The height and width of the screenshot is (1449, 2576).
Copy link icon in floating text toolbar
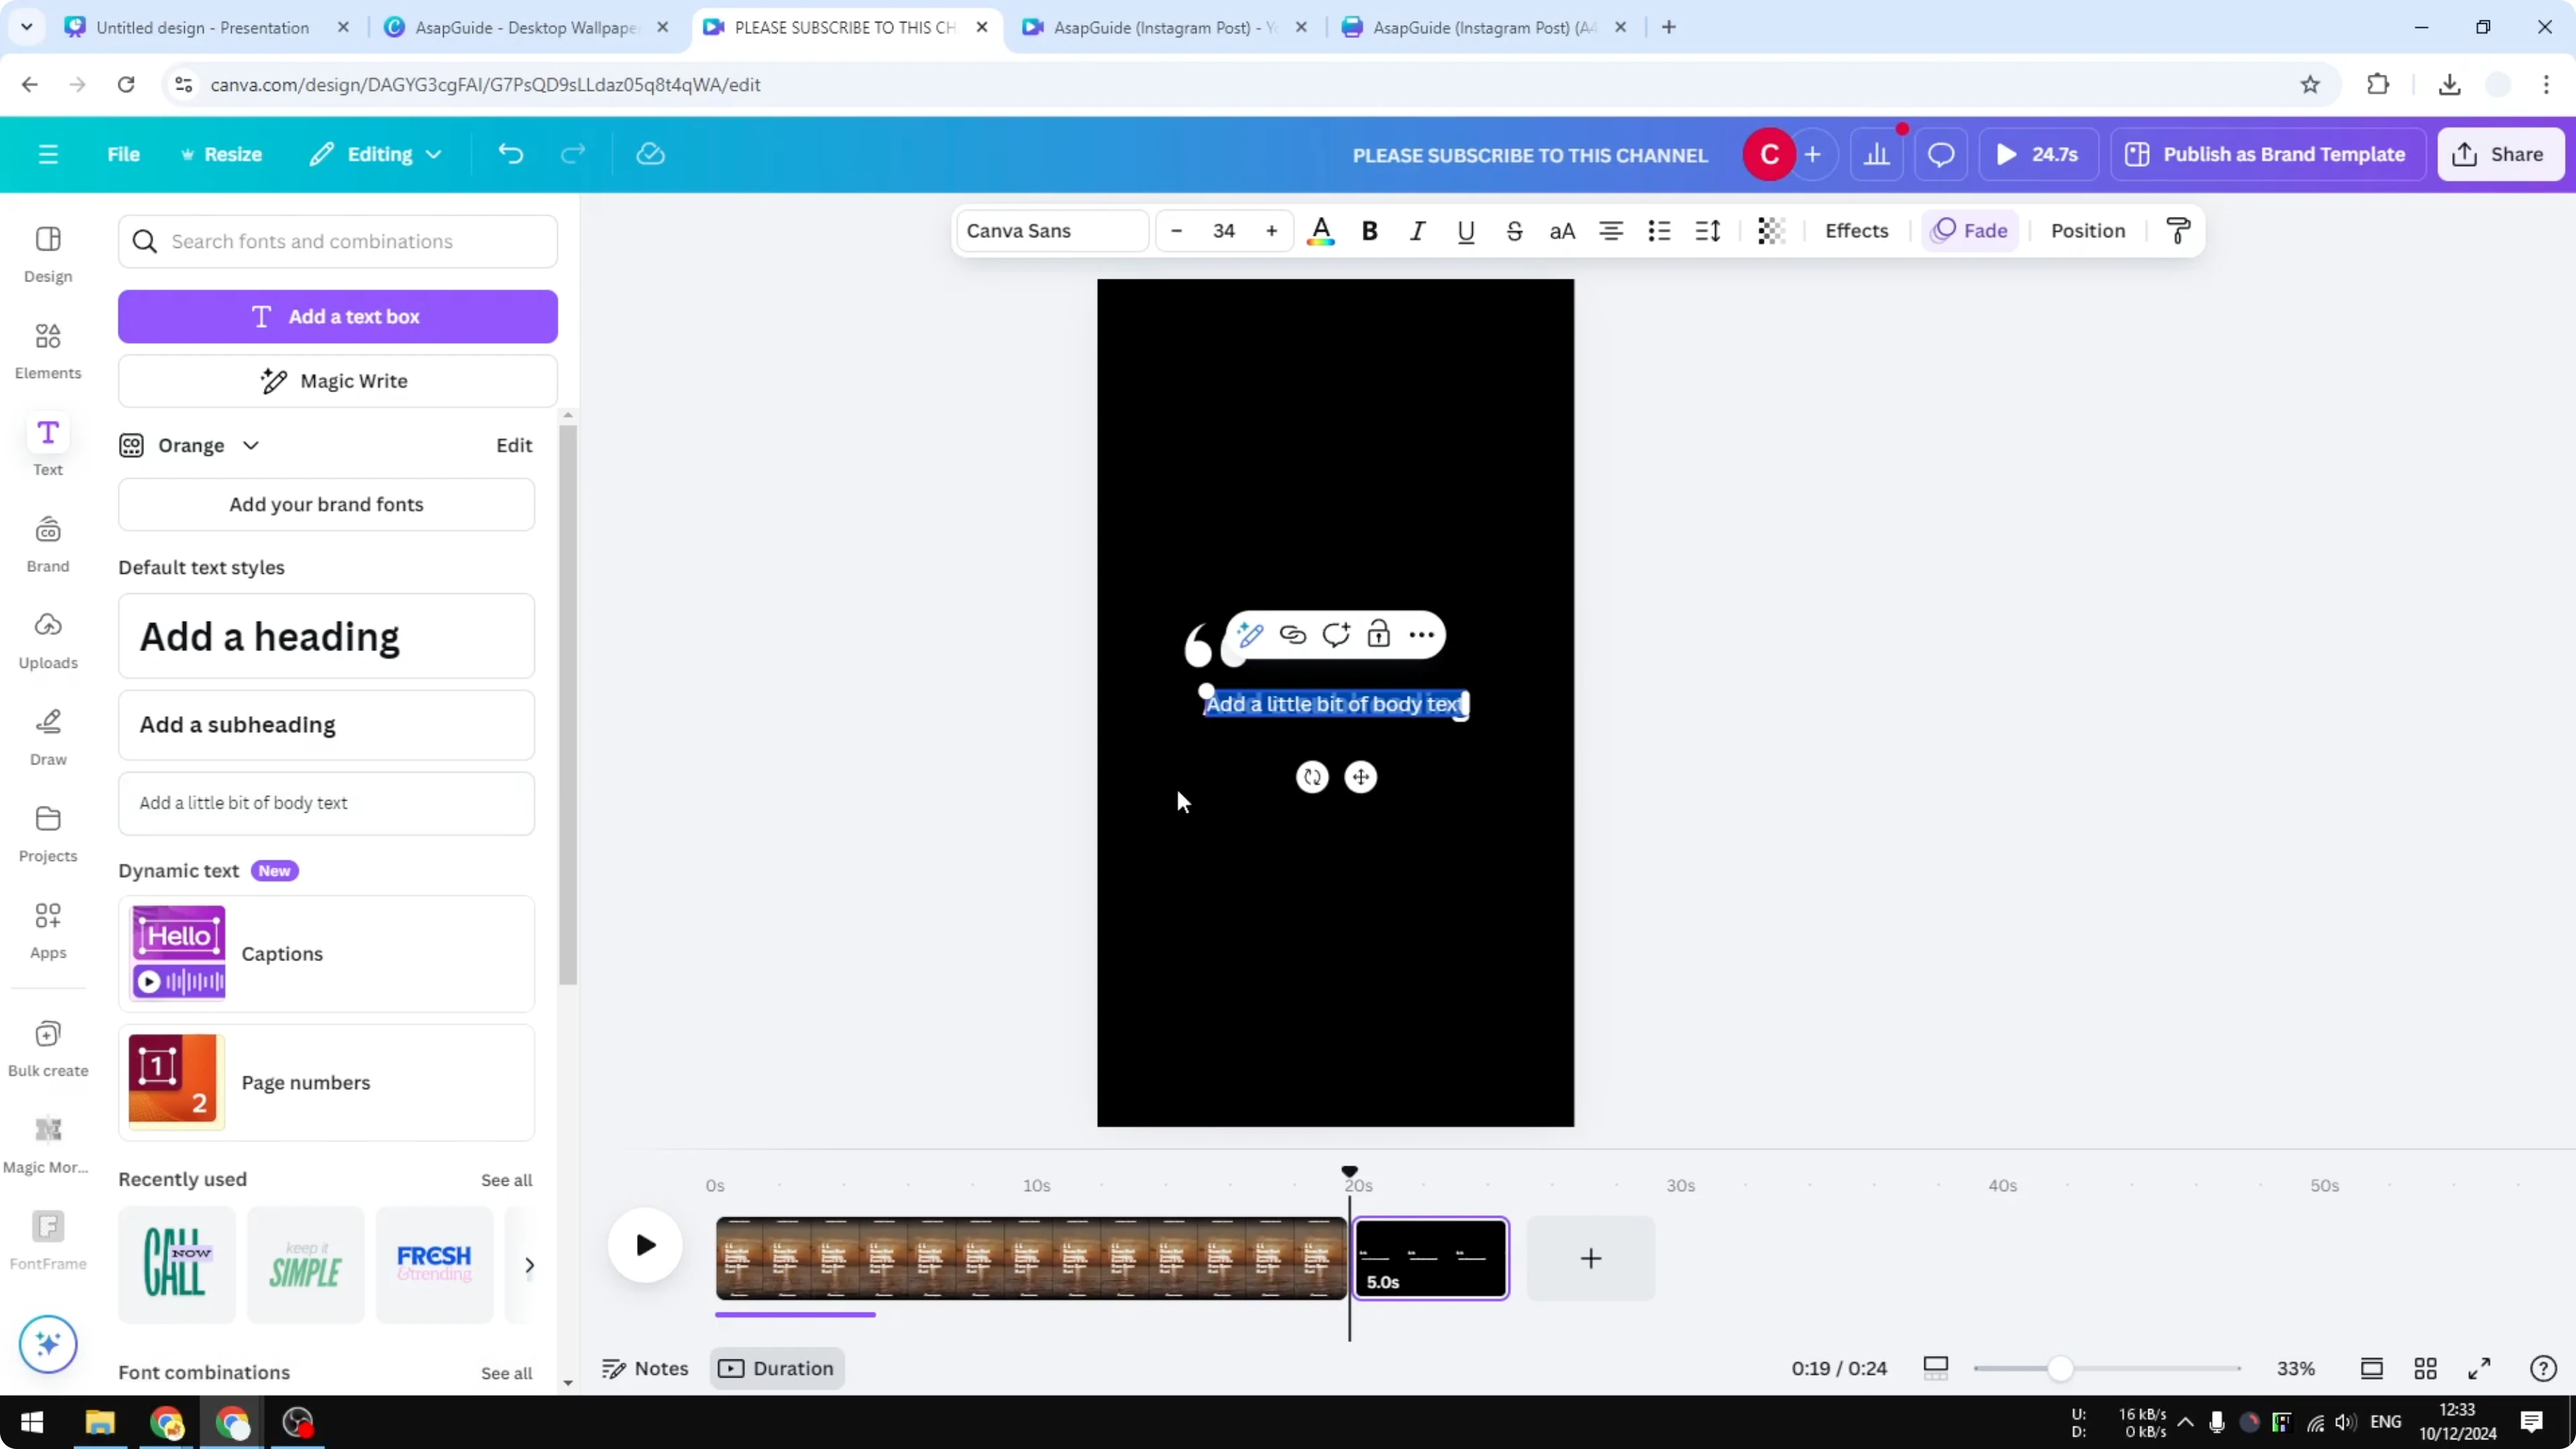click(x=1293, y=634)
